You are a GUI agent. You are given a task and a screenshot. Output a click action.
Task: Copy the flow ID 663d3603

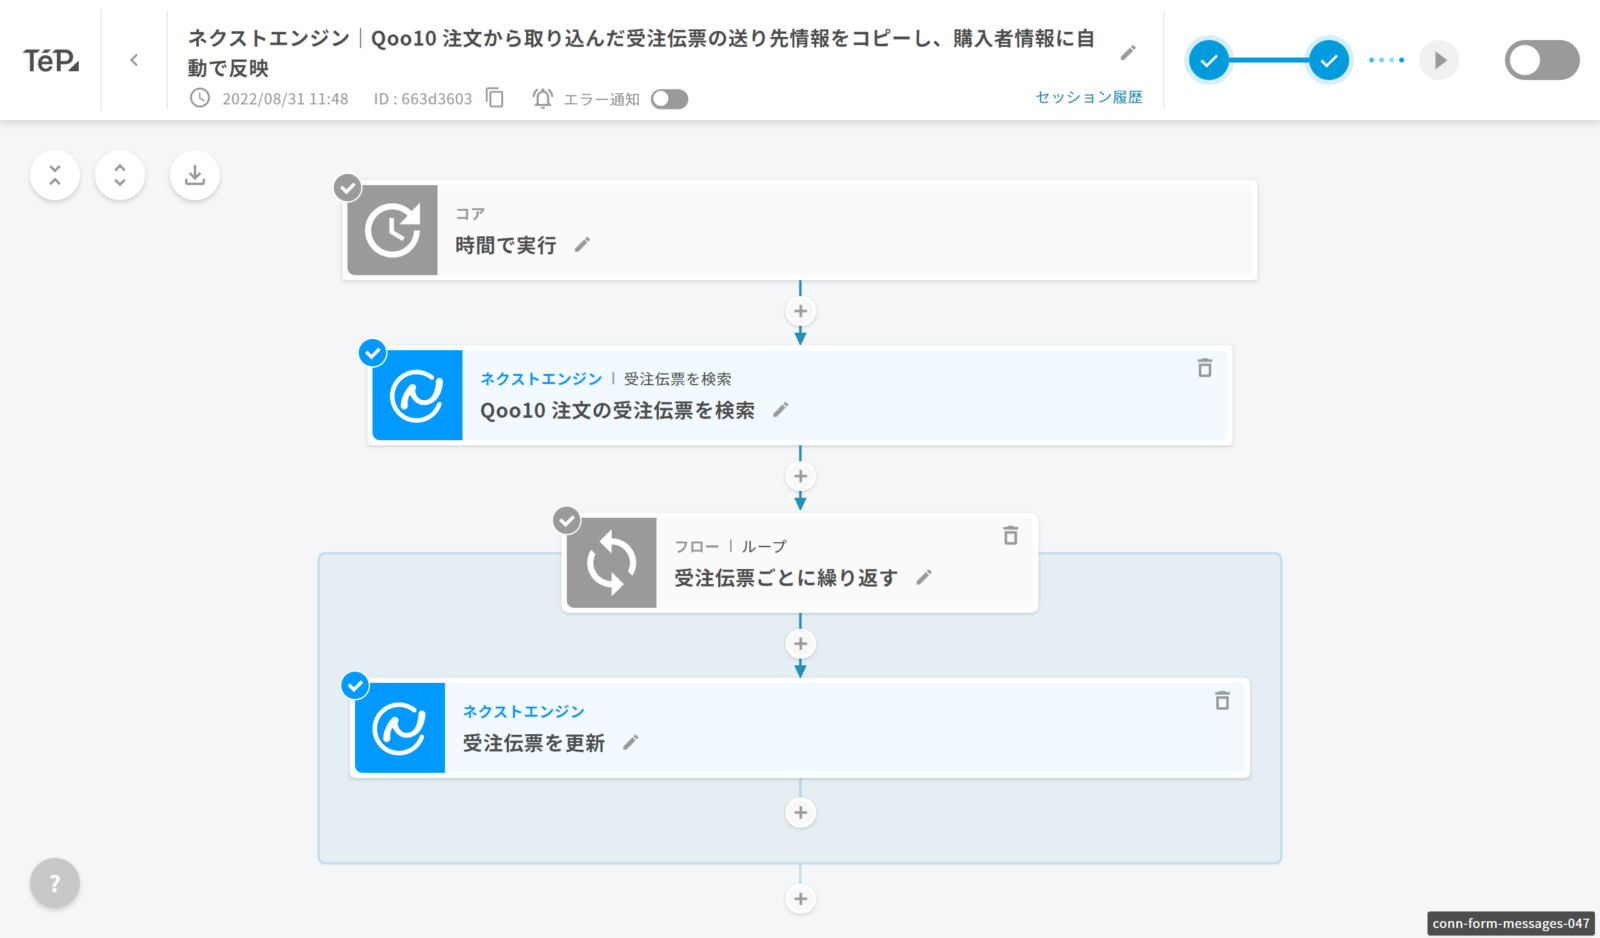tap(495, 98)
